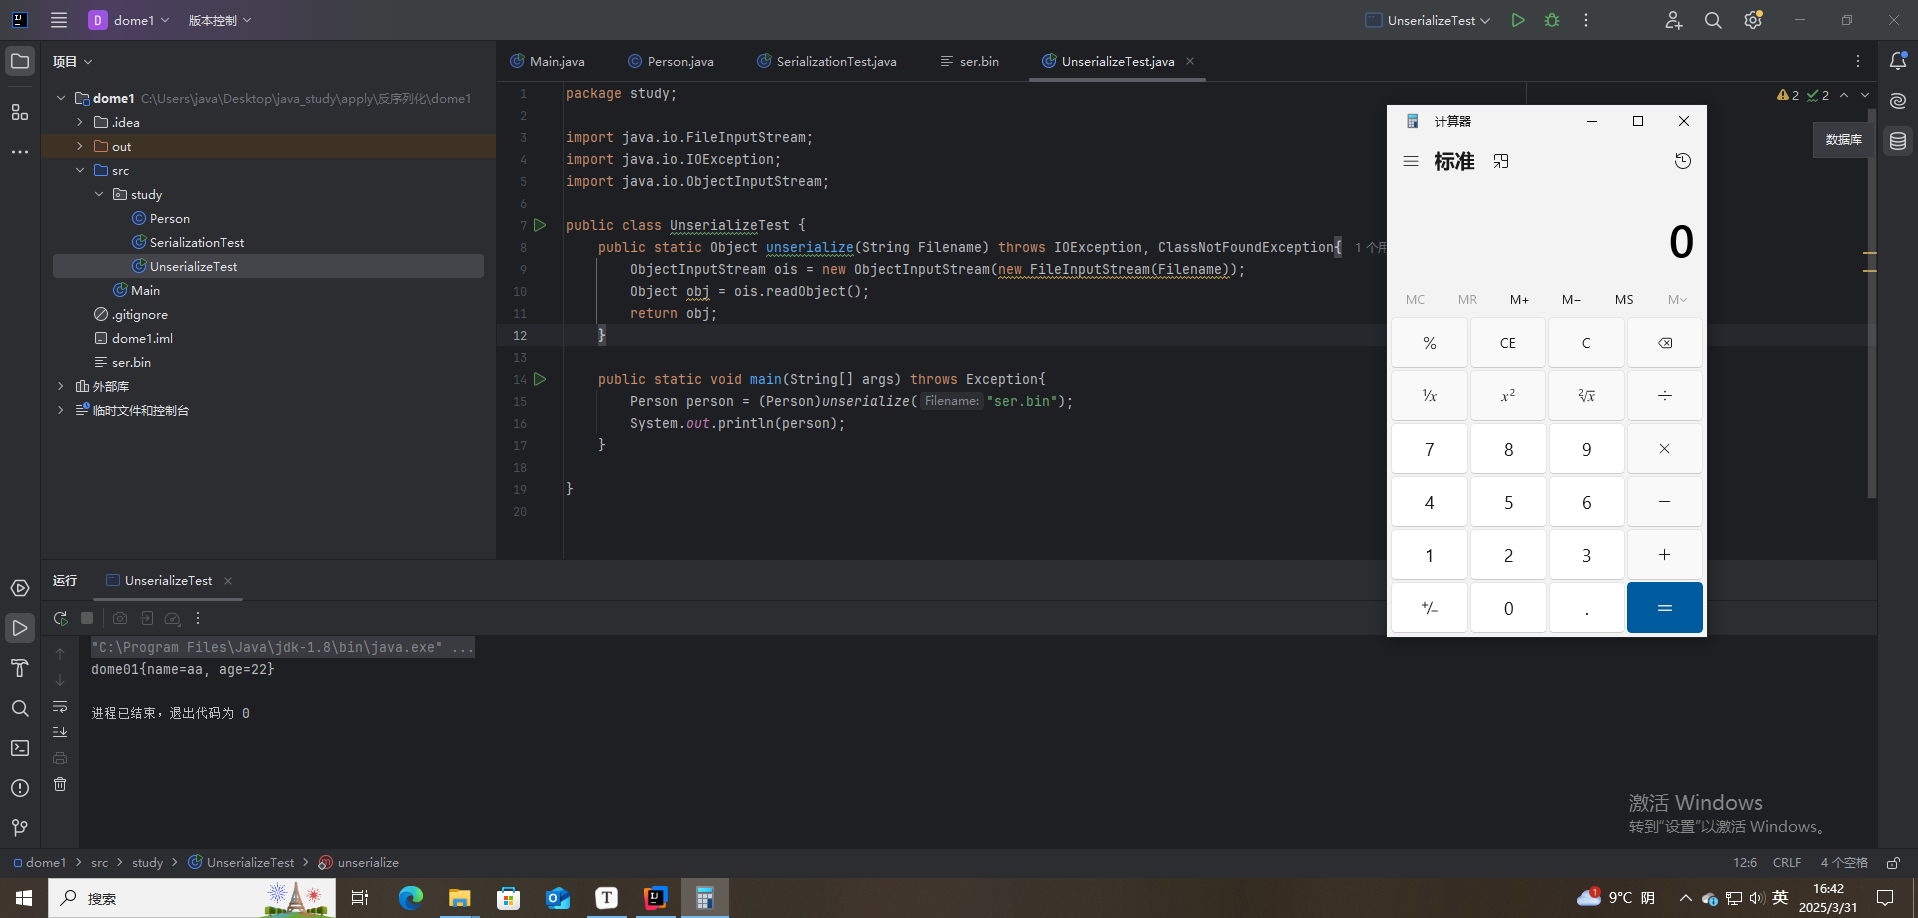
Task: Show more tool windows with the ellipsis icon
Action: (x=20, y=152)
